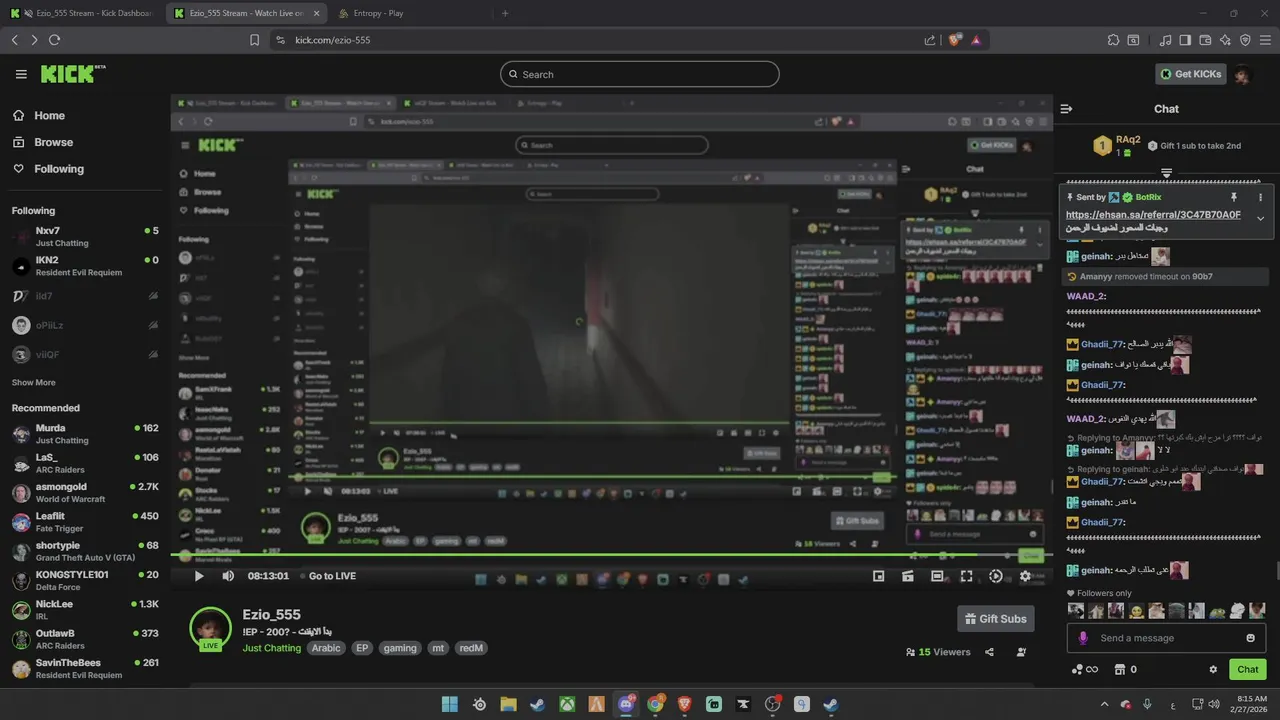This screenshot has width=1280, height=720.
Task: Open browser extensions puzzle icon
Action: pyautogui.click(x=1113, y=40)
